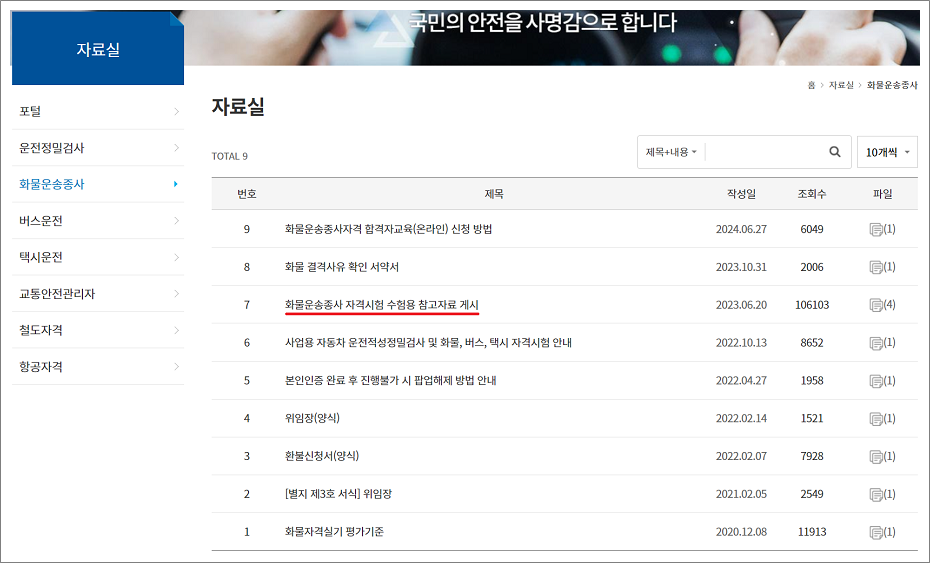930x563 pixels.
Task: Open file attachment icon for post 5
Action: pyautogui.click(x=876, y=381)
